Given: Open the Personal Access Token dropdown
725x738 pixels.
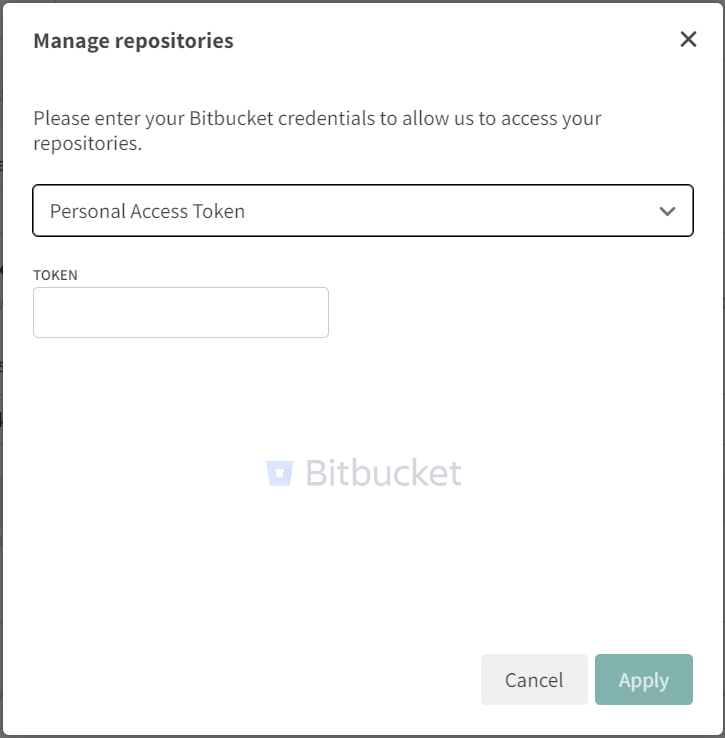Looking at the screenshot, I should (x=362, y=211).
